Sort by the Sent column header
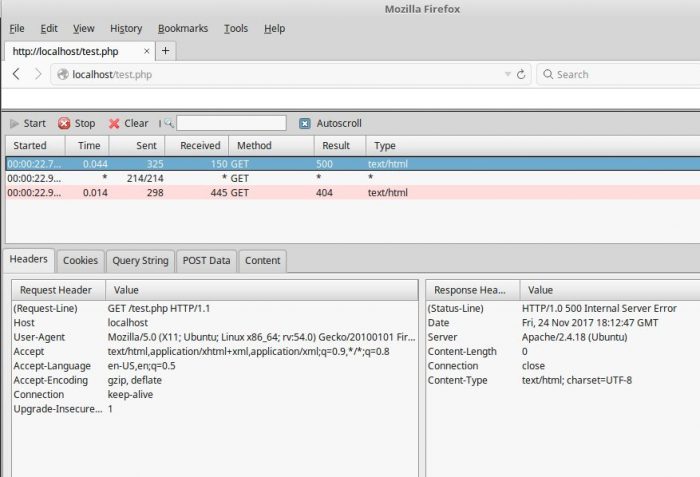Image resolution: width=700 pixels, height=477 pixels. (137, 146)
